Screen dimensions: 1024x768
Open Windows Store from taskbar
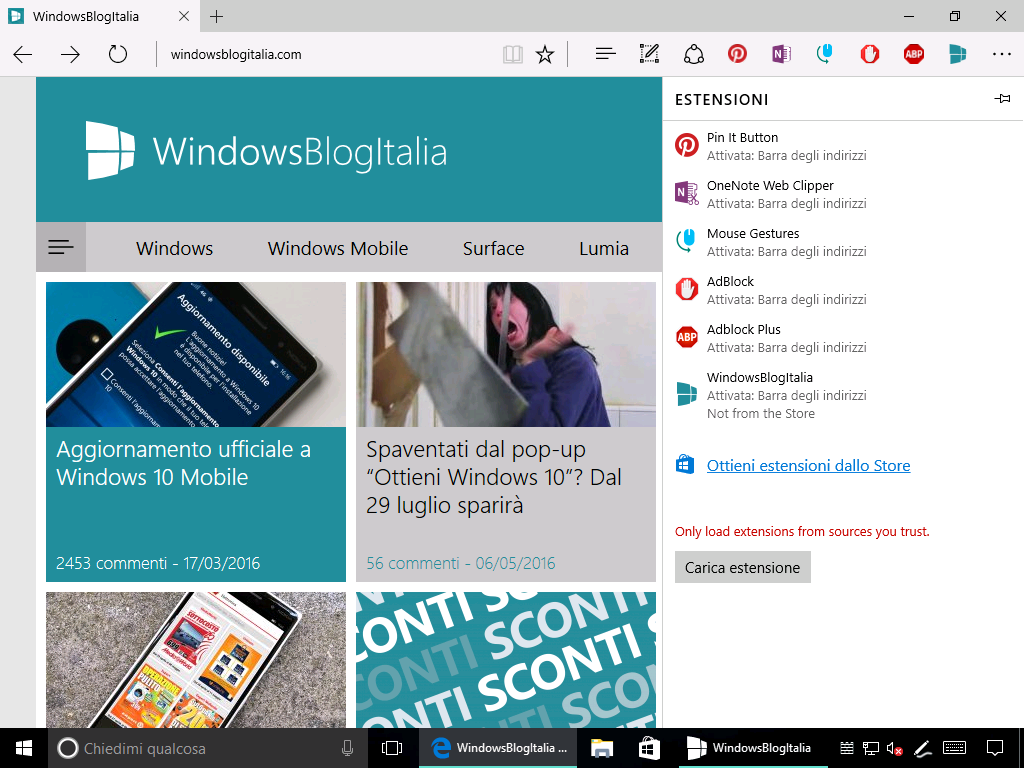(x=648, y=748)
